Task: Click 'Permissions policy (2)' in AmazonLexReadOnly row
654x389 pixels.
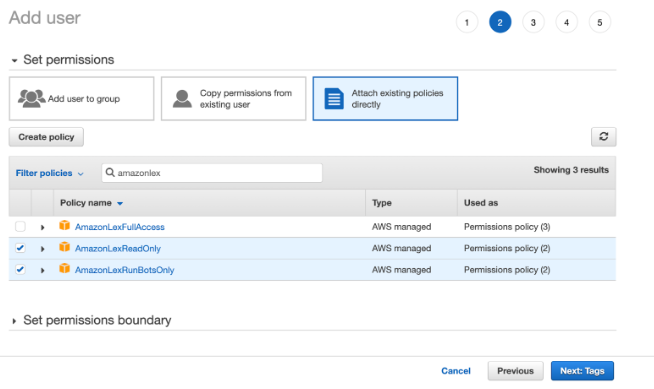Action: pos(507,248)
